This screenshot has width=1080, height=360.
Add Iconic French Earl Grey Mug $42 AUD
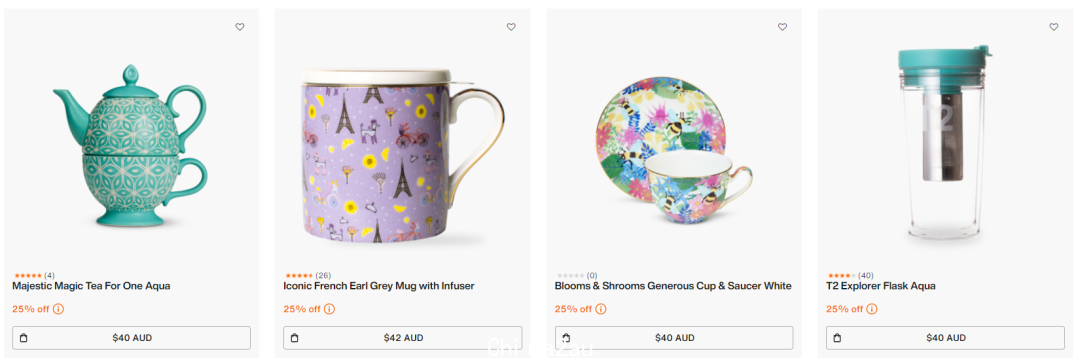click(x=402, y=338)
